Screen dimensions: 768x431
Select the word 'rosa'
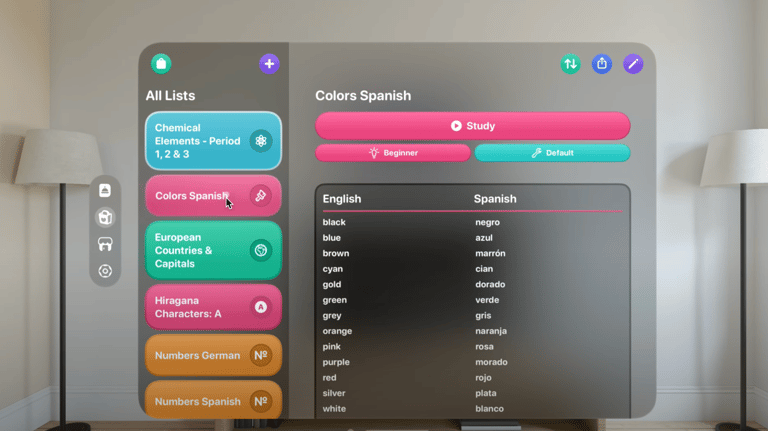coord(484,347)
